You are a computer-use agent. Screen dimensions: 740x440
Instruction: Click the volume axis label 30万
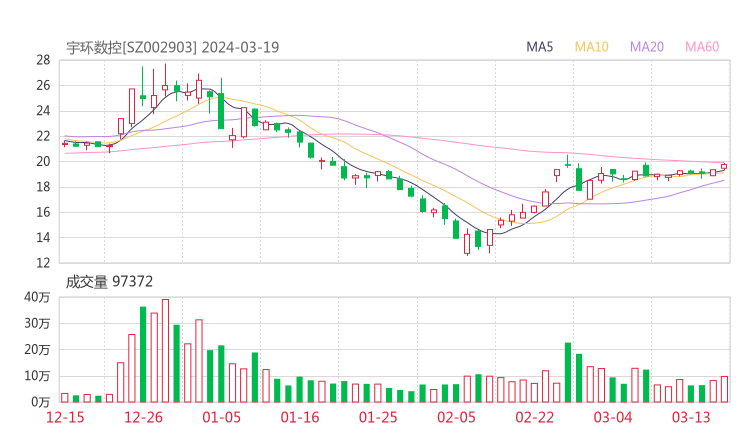click(x=37, y=324)
